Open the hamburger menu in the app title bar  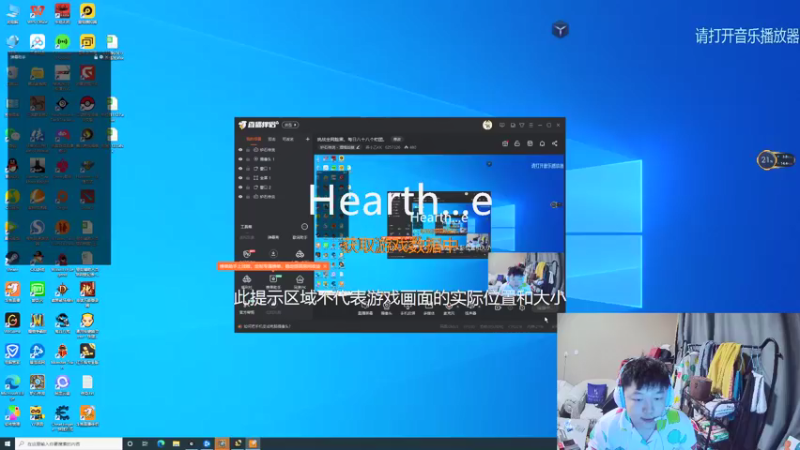pyautogui.click(x=531, y=125)
